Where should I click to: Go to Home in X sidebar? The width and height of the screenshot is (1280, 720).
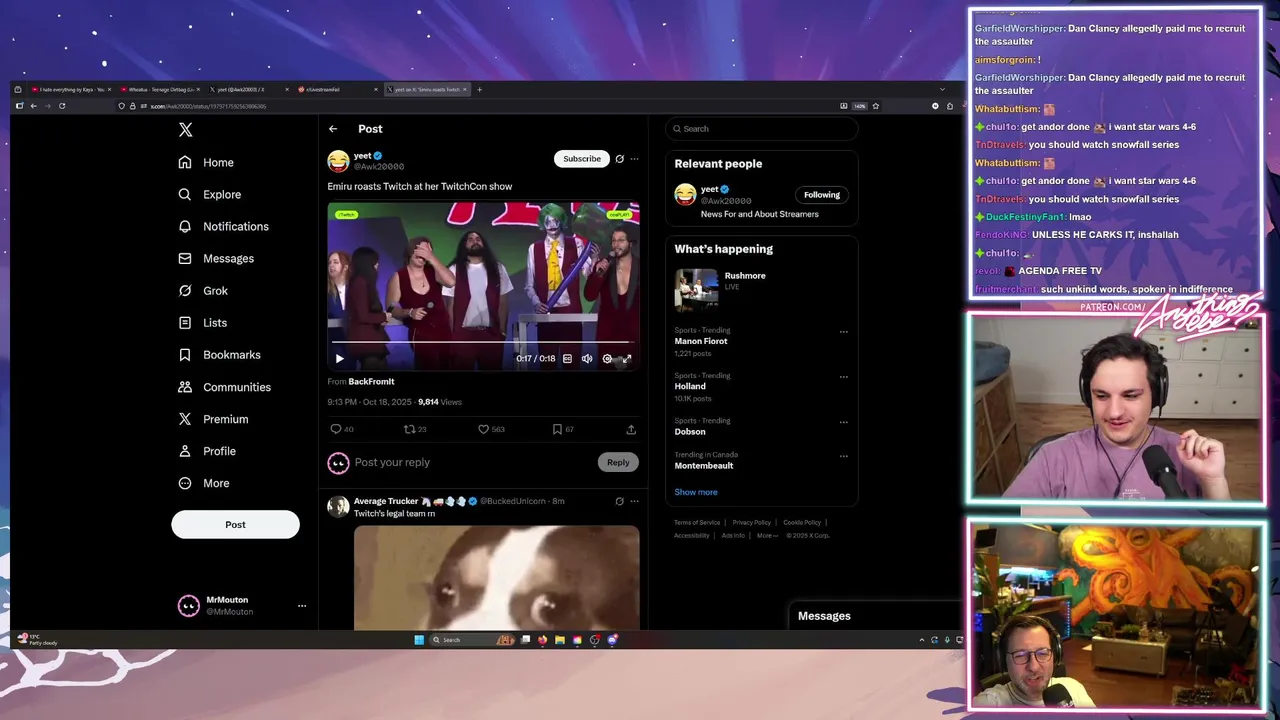tap(206, 162)
